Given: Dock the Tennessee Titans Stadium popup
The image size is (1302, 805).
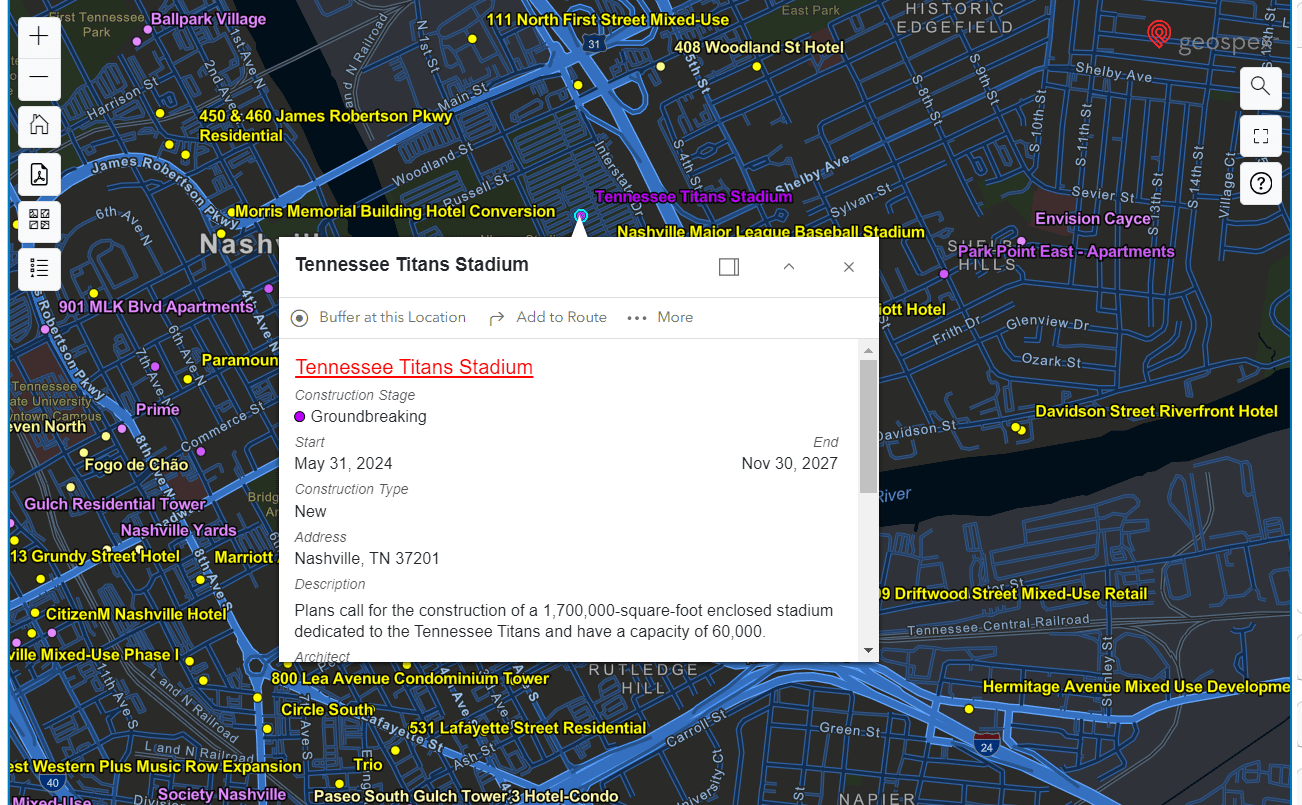Looking at the screenshot, I should click(729, 267).
